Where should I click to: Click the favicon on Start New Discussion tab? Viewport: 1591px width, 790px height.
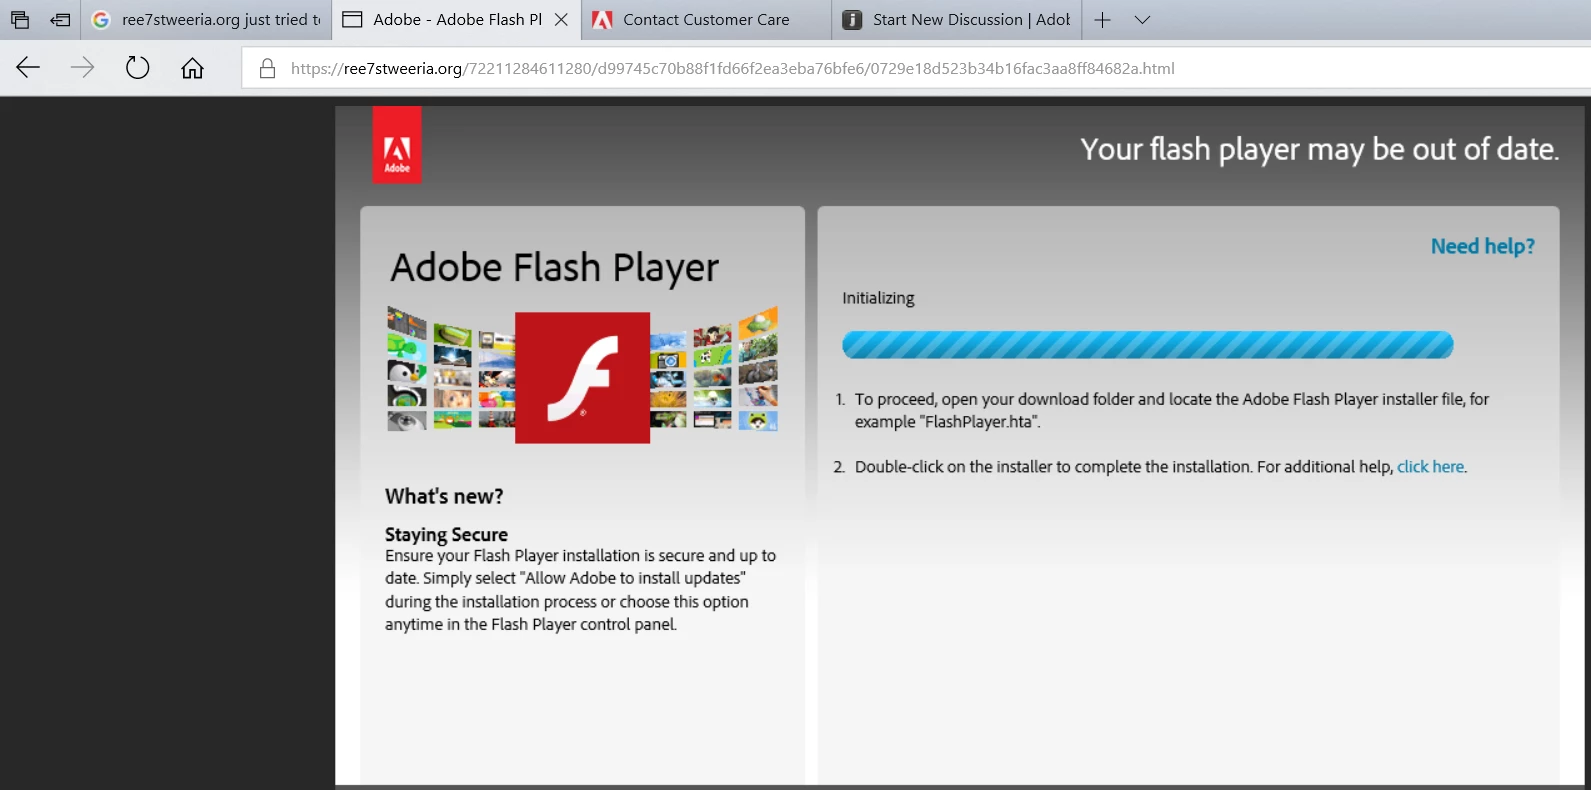(x=852, y=19)
